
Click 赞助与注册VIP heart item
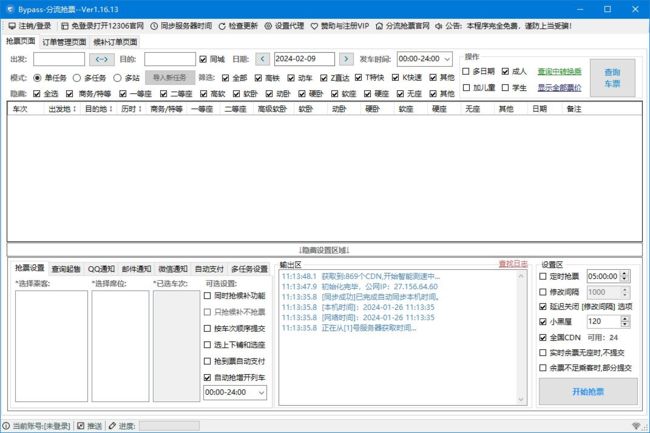pyautogui.click(x=340, y=26)
